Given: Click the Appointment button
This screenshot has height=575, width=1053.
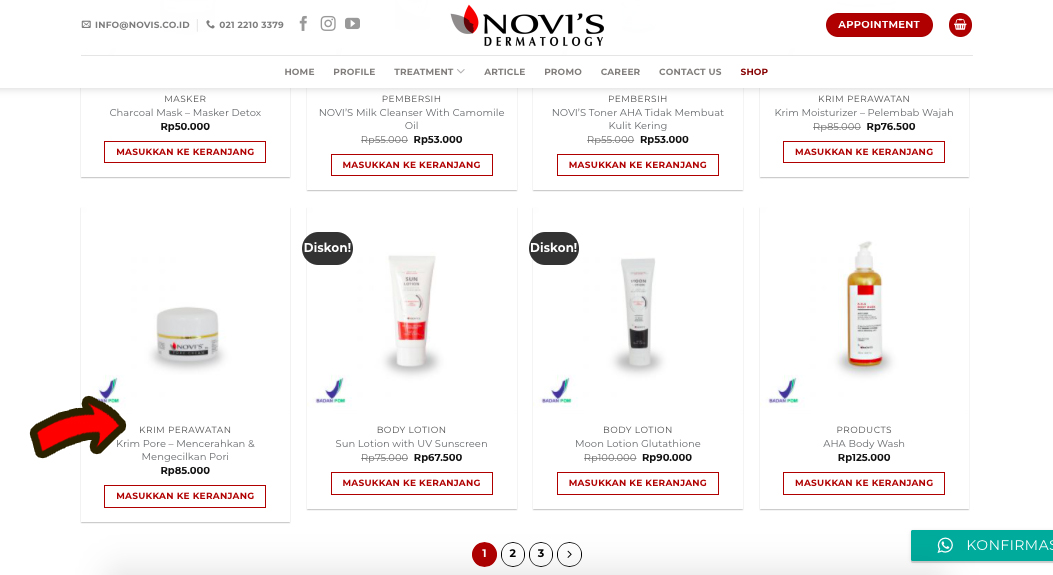Looking at the screenshot, I should point(879,25).
